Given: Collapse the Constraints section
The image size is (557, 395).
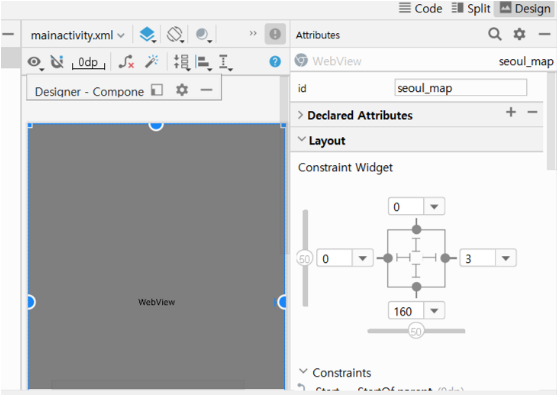Looking at the screenshot, I should [303, 371].
